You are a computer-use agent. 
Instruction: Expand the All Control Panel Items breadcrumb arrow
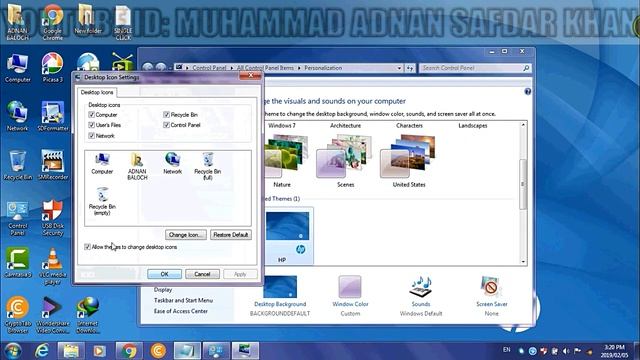299,68
